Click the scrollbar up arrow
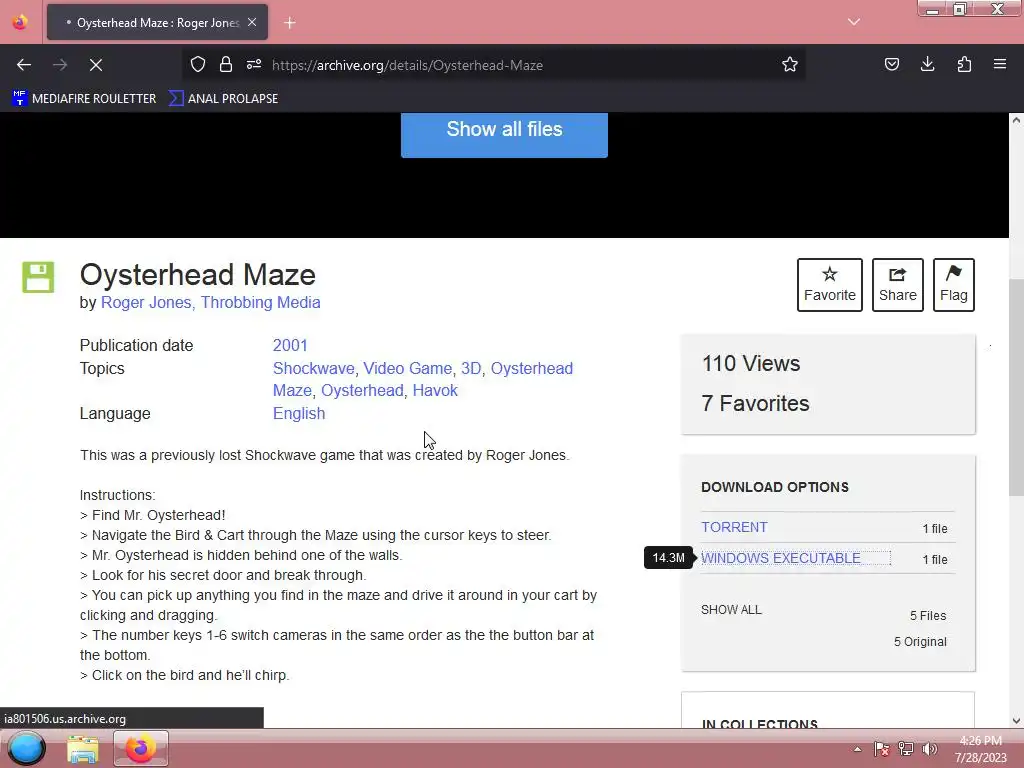Viewport: 1024px width, 768px height. click(x=1016, y=120)
